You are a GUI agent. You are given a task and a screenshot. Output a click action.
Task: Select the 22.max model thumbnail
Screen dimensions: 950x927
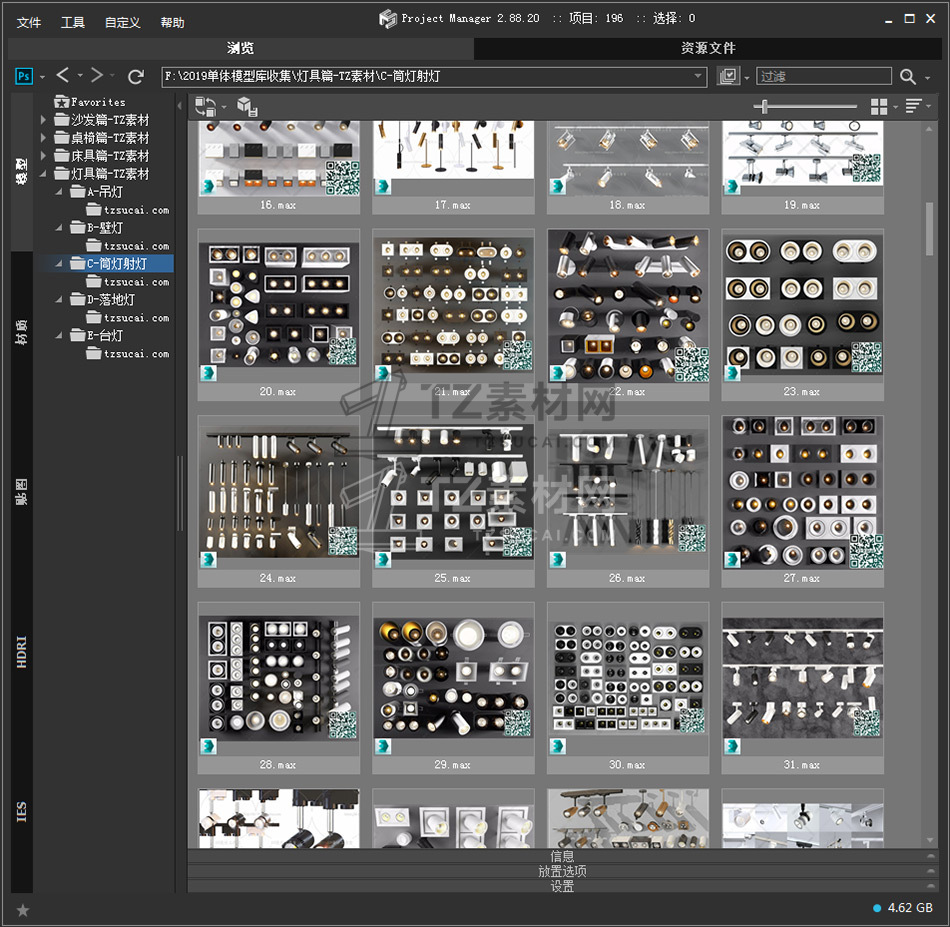pos(628,306)
